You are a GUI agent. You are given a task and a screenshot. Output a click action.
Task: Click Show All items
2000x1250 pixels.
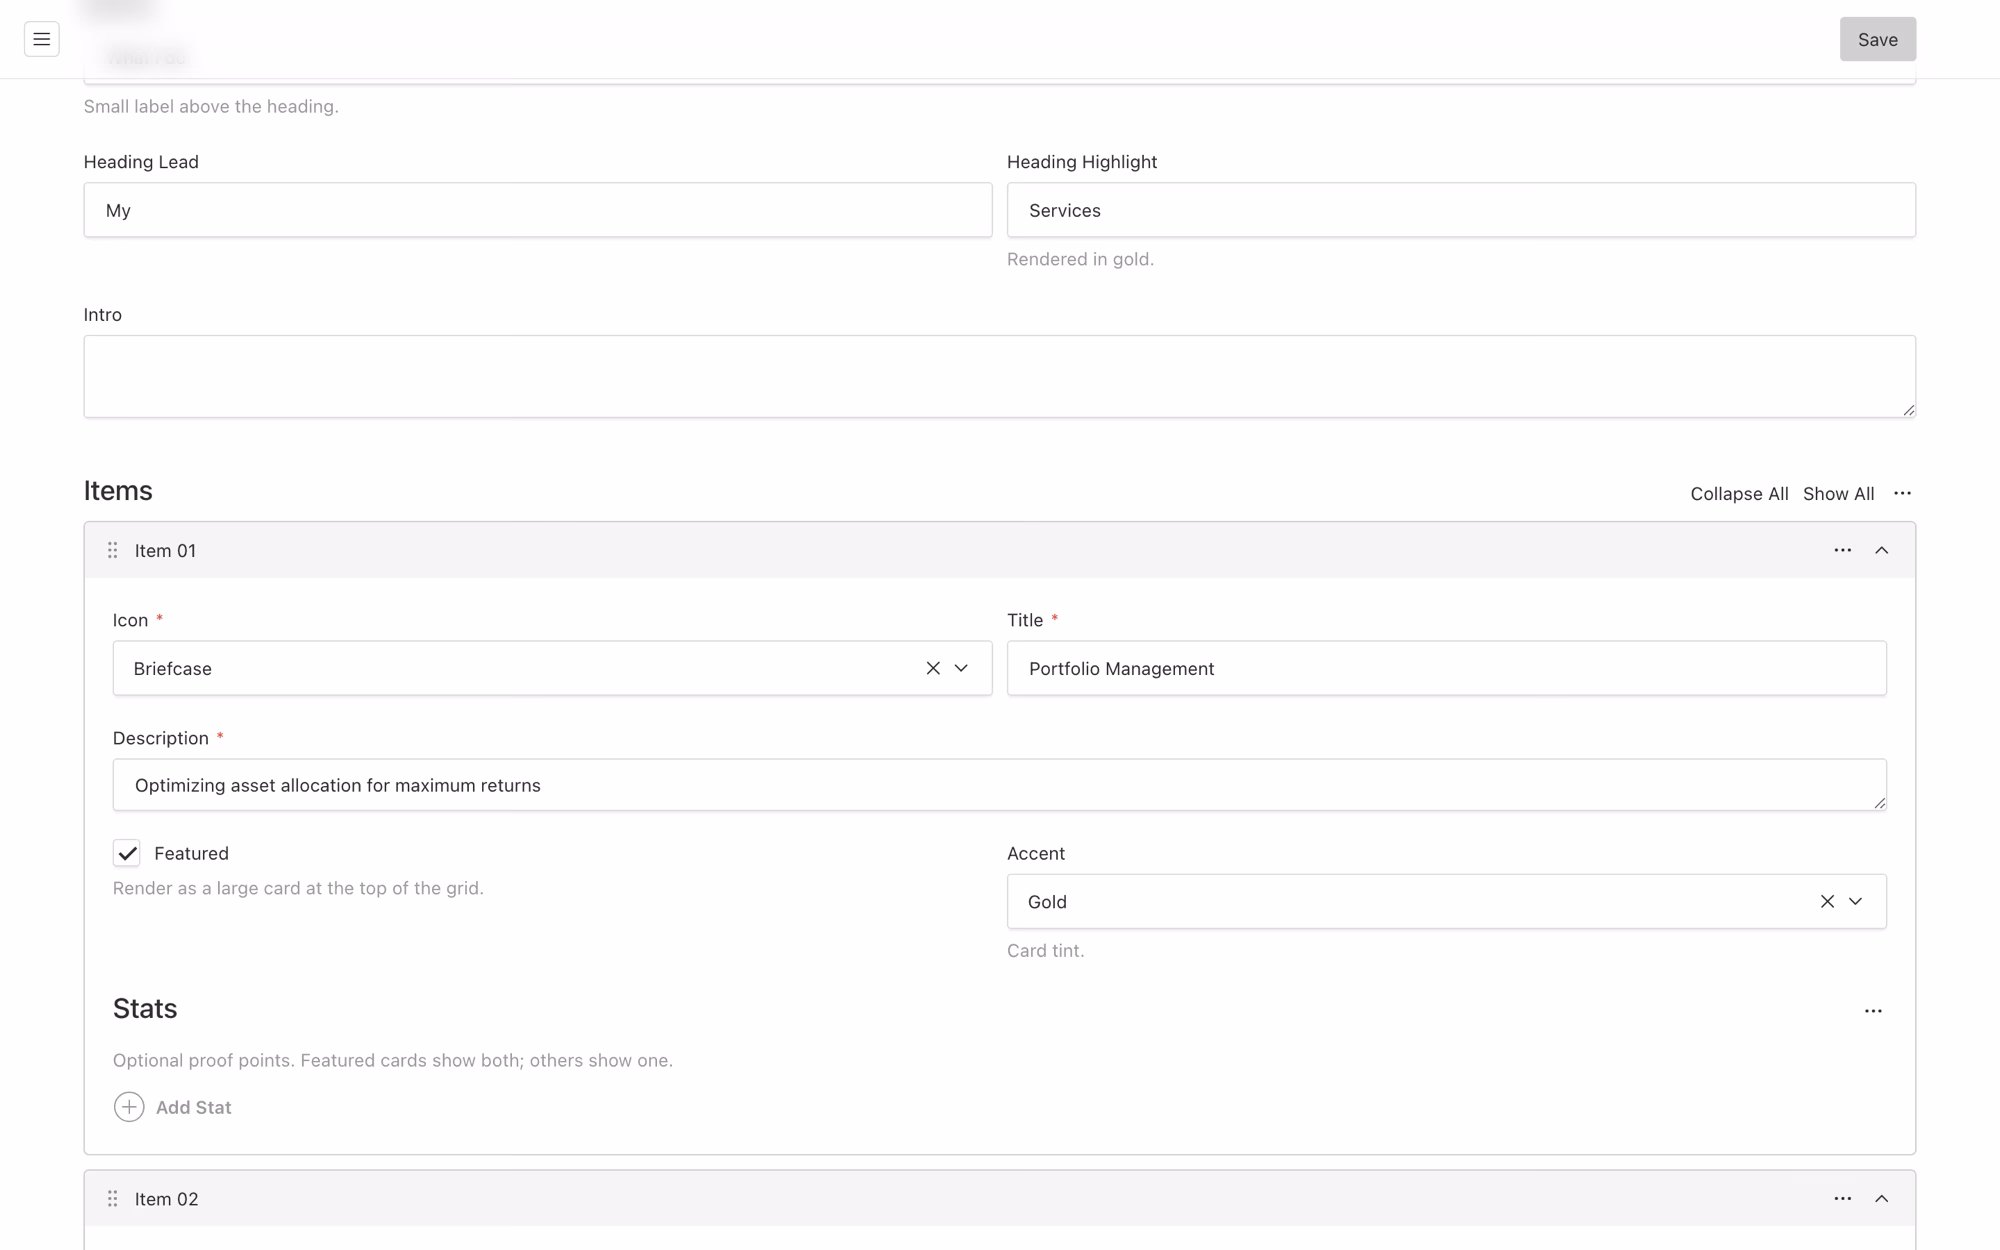point(1838,494)
